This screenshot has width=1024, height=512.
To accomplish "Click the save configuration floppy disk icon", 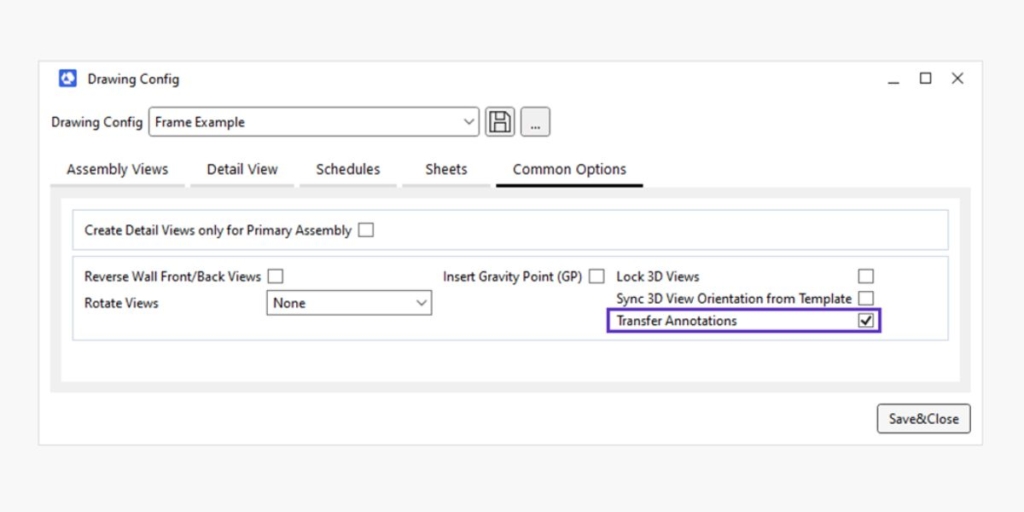I will [500, 122].
